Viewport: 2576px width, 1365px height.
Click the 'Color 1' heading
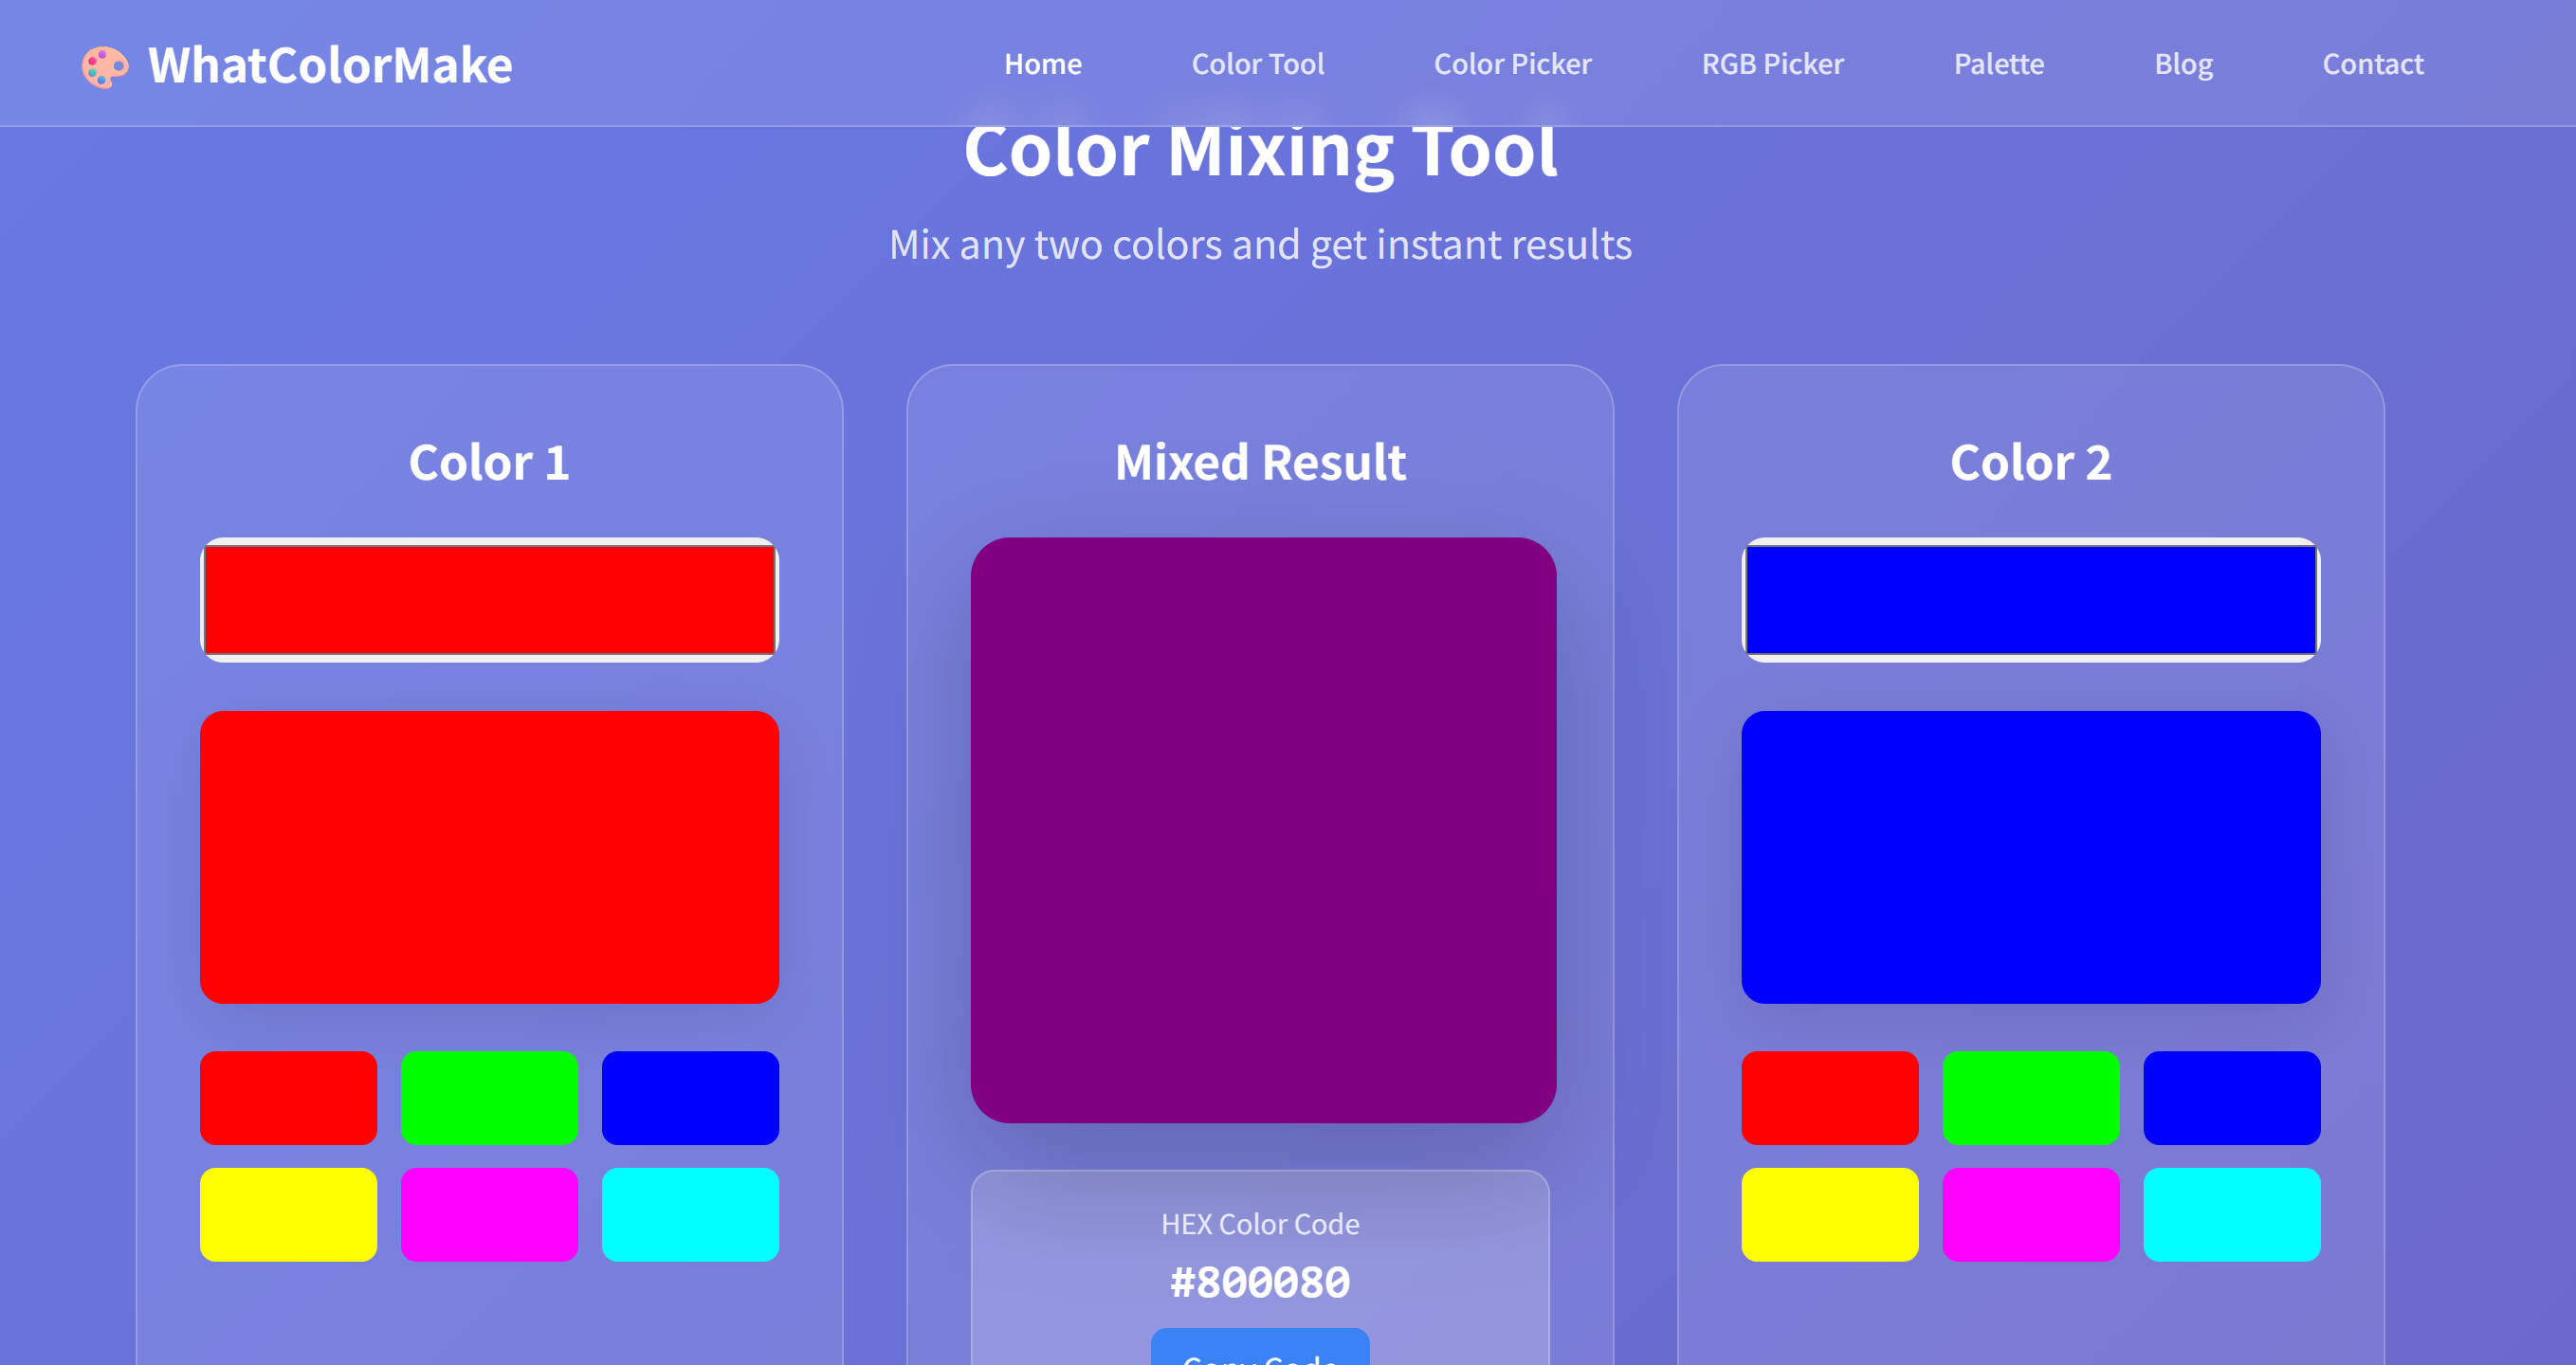[489, 462]
